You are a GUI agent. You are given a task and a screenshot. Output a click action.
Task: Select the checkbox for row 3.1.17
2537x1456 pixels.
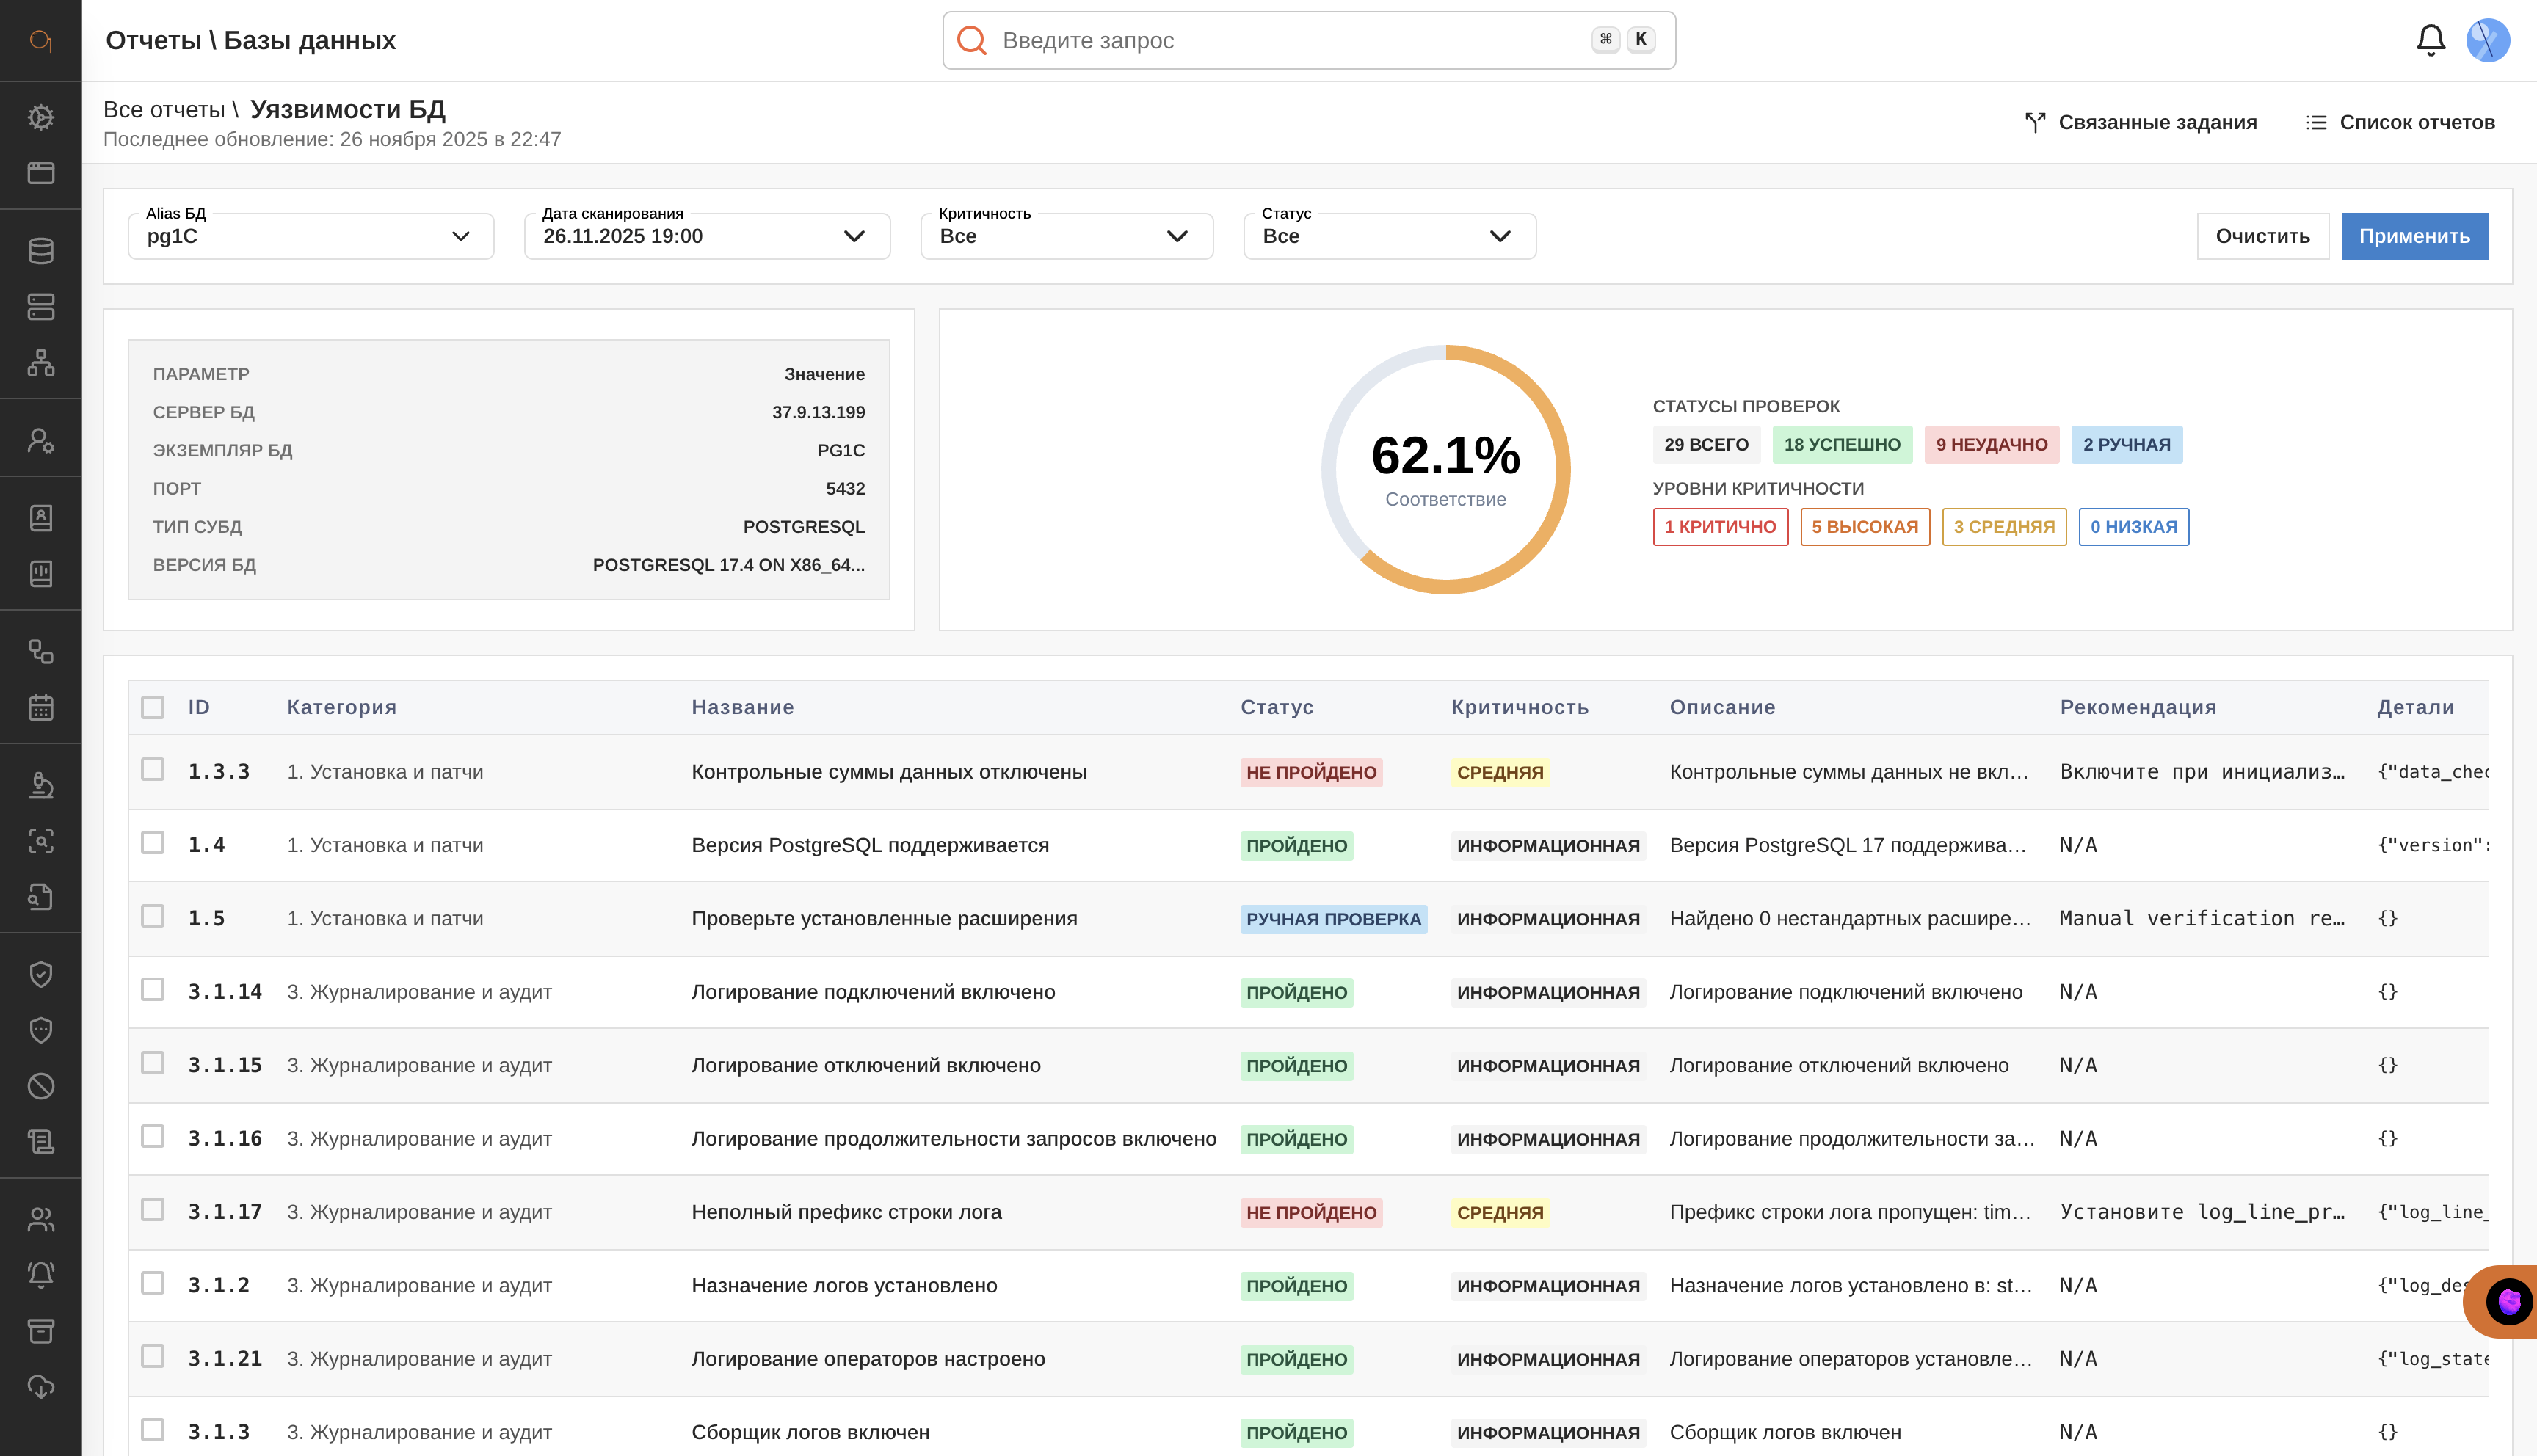(x=153, y=1209)
